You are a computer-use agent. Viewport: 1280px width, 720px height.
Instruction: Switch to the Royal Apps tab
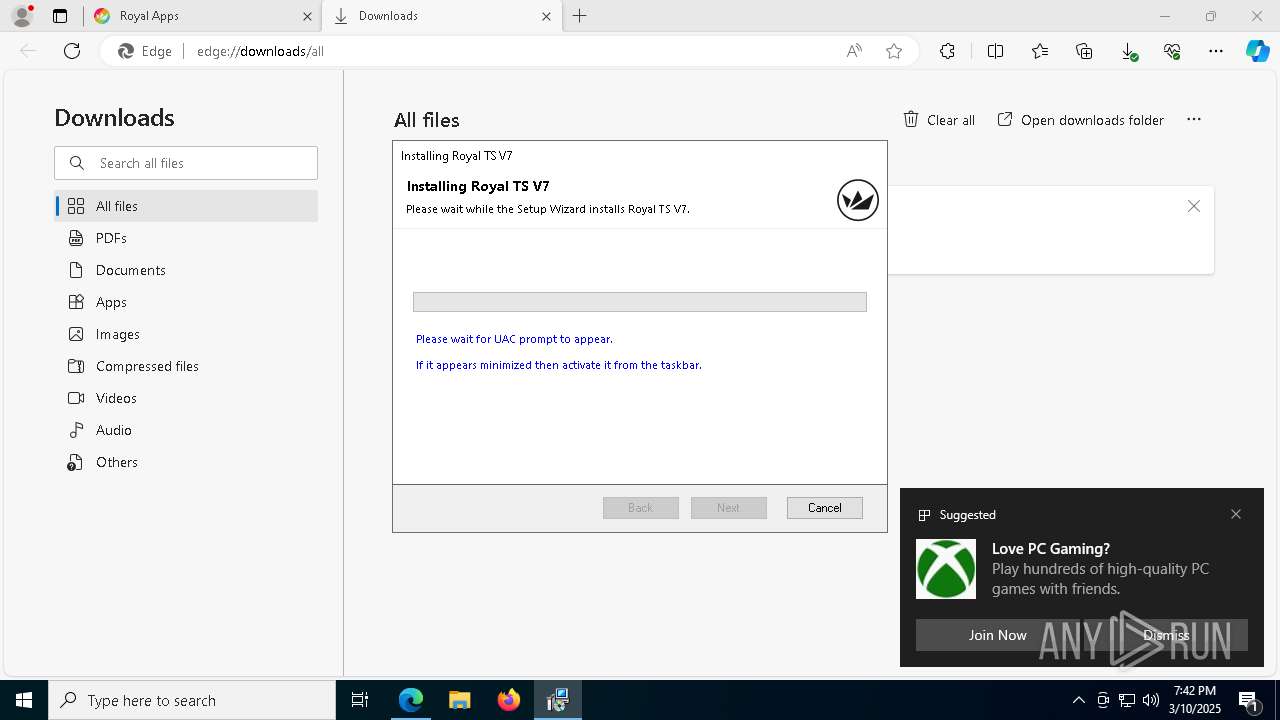coord(202,16)
